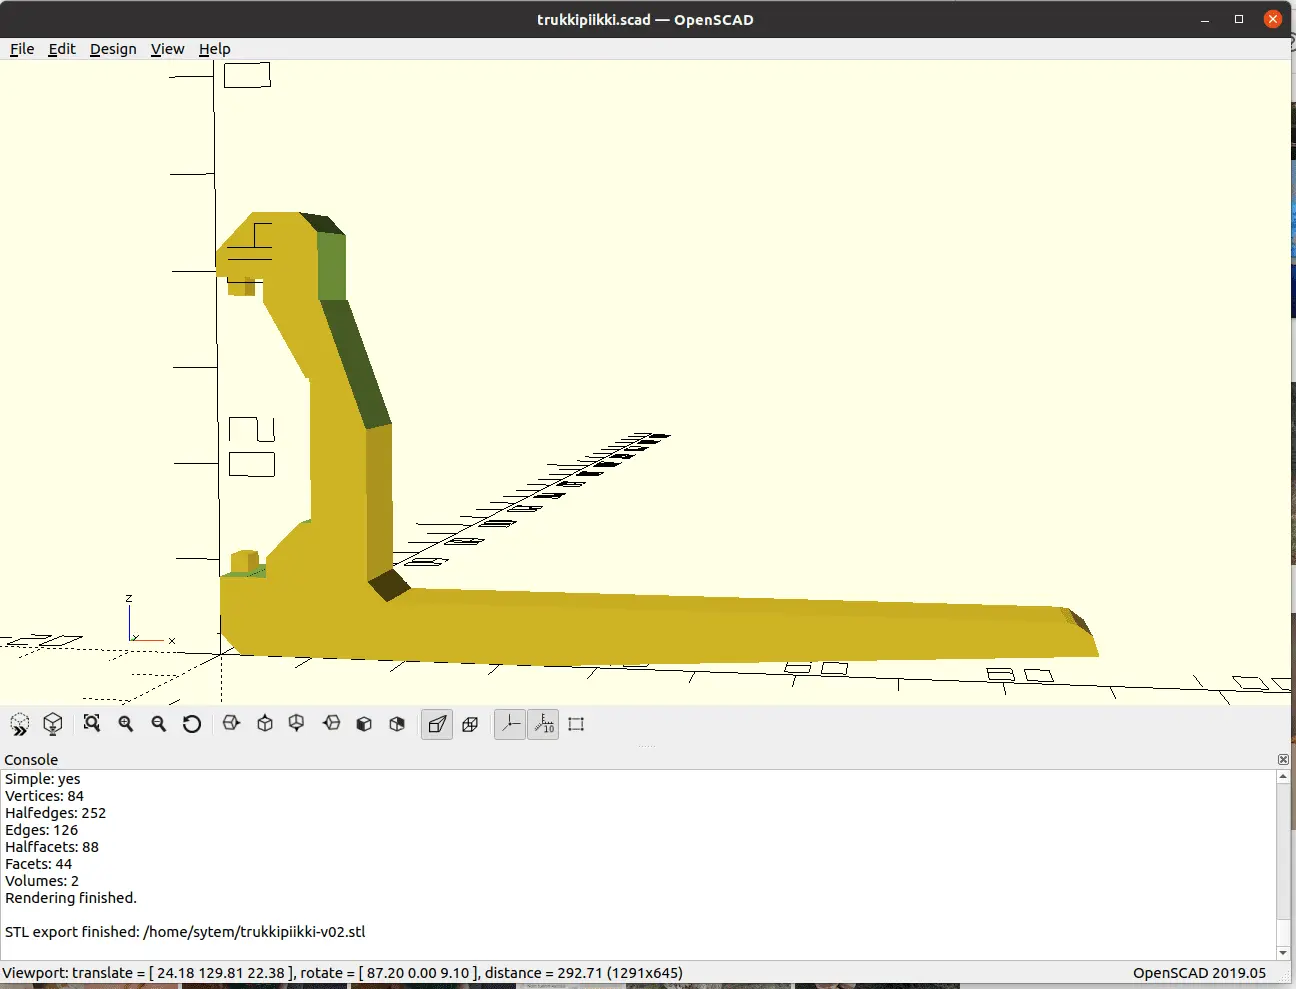Close the OpenSCAD window
The width and height of the screenshot is (1296, 989).
click(1273, 19)
